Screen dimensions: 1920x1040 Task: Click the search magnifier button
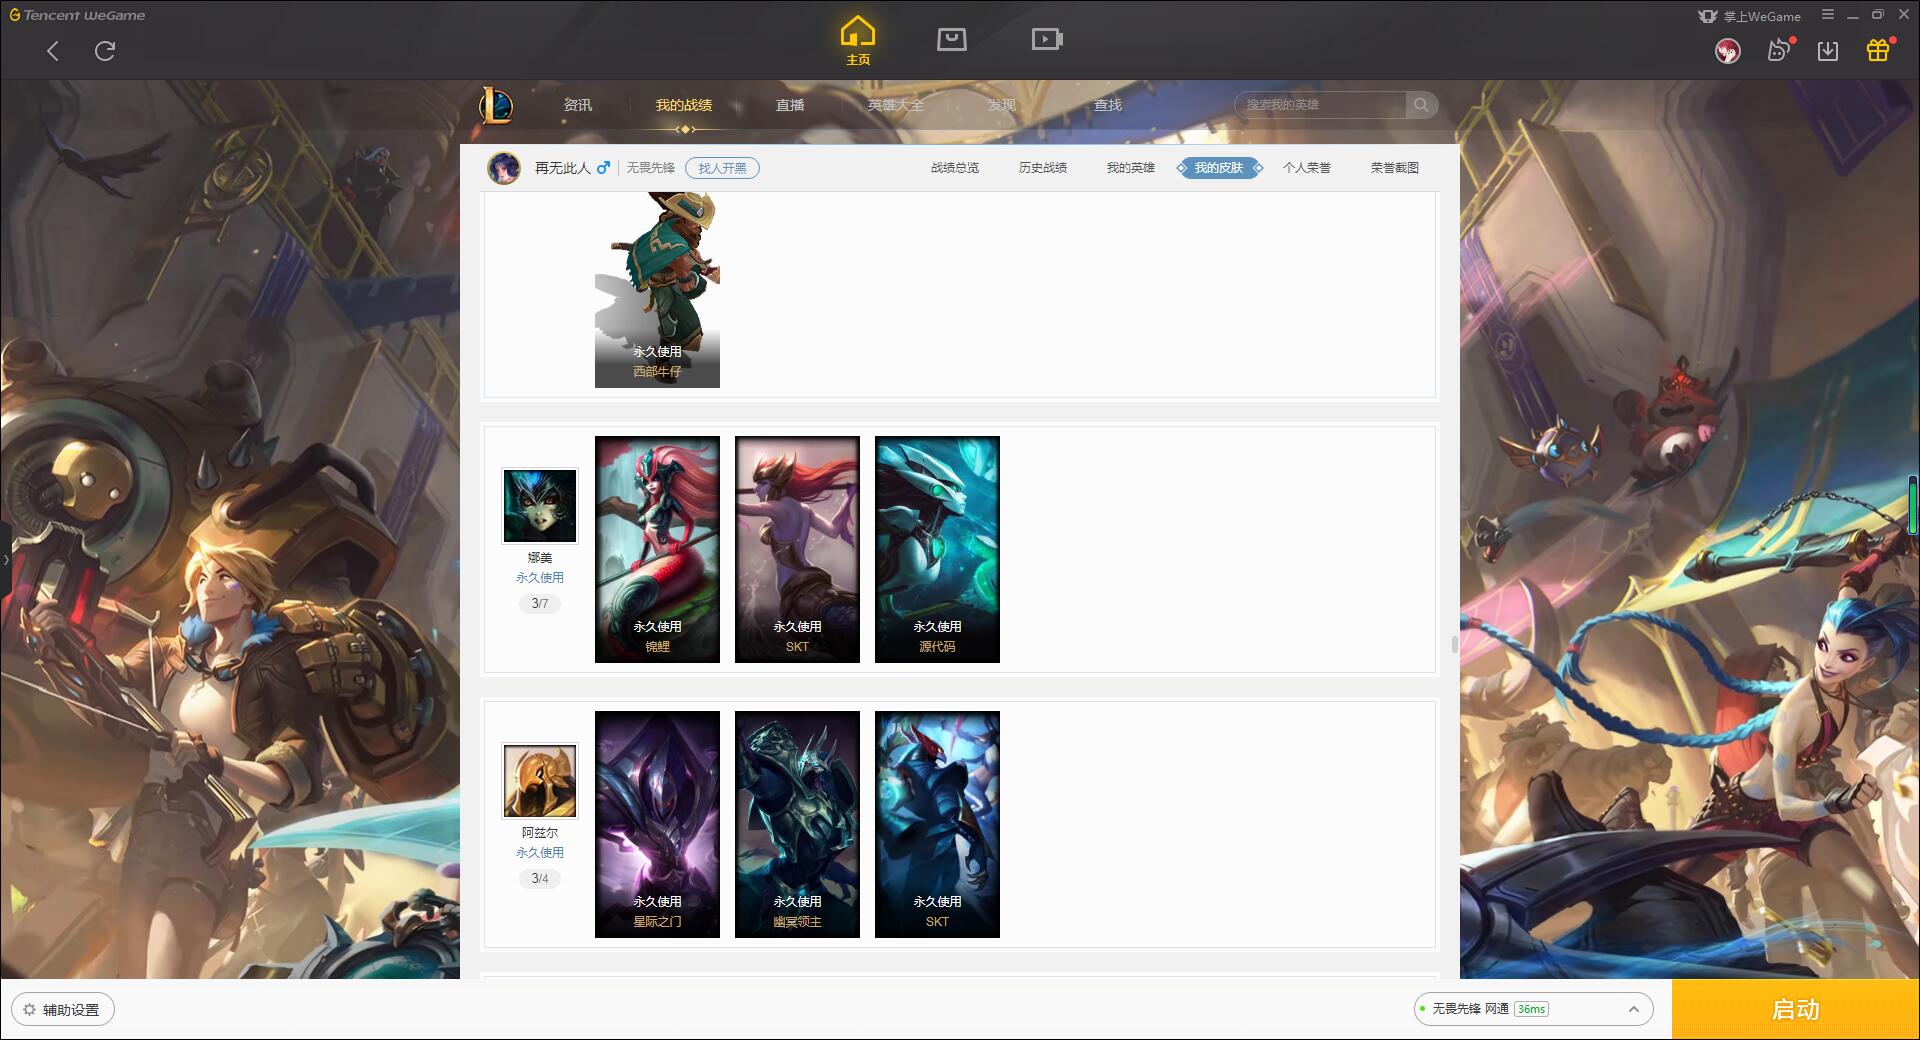1421,105
